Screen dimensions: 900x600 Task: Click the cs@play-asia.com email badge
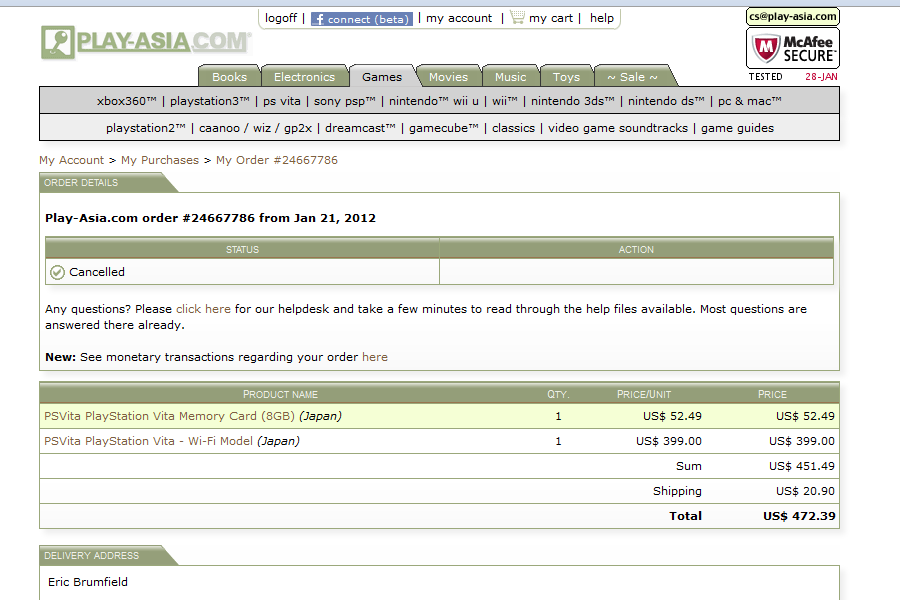point(793,16)
